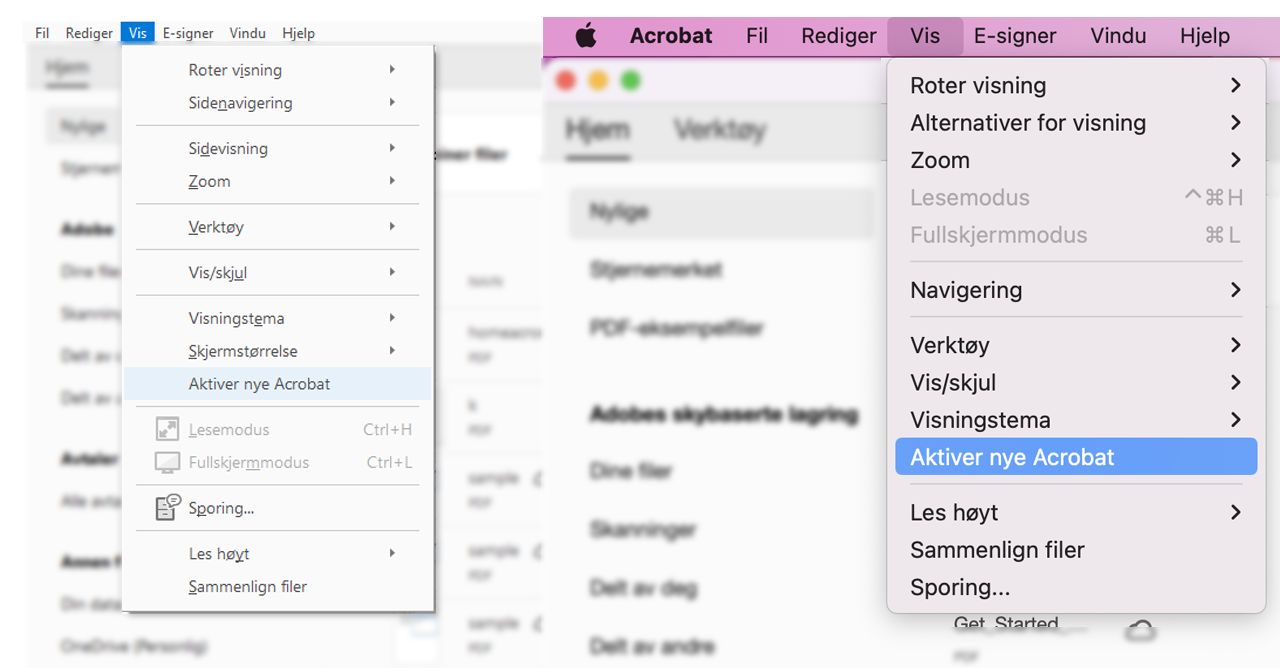Open Hjelp in the Windows menu bar

[298, 33]
